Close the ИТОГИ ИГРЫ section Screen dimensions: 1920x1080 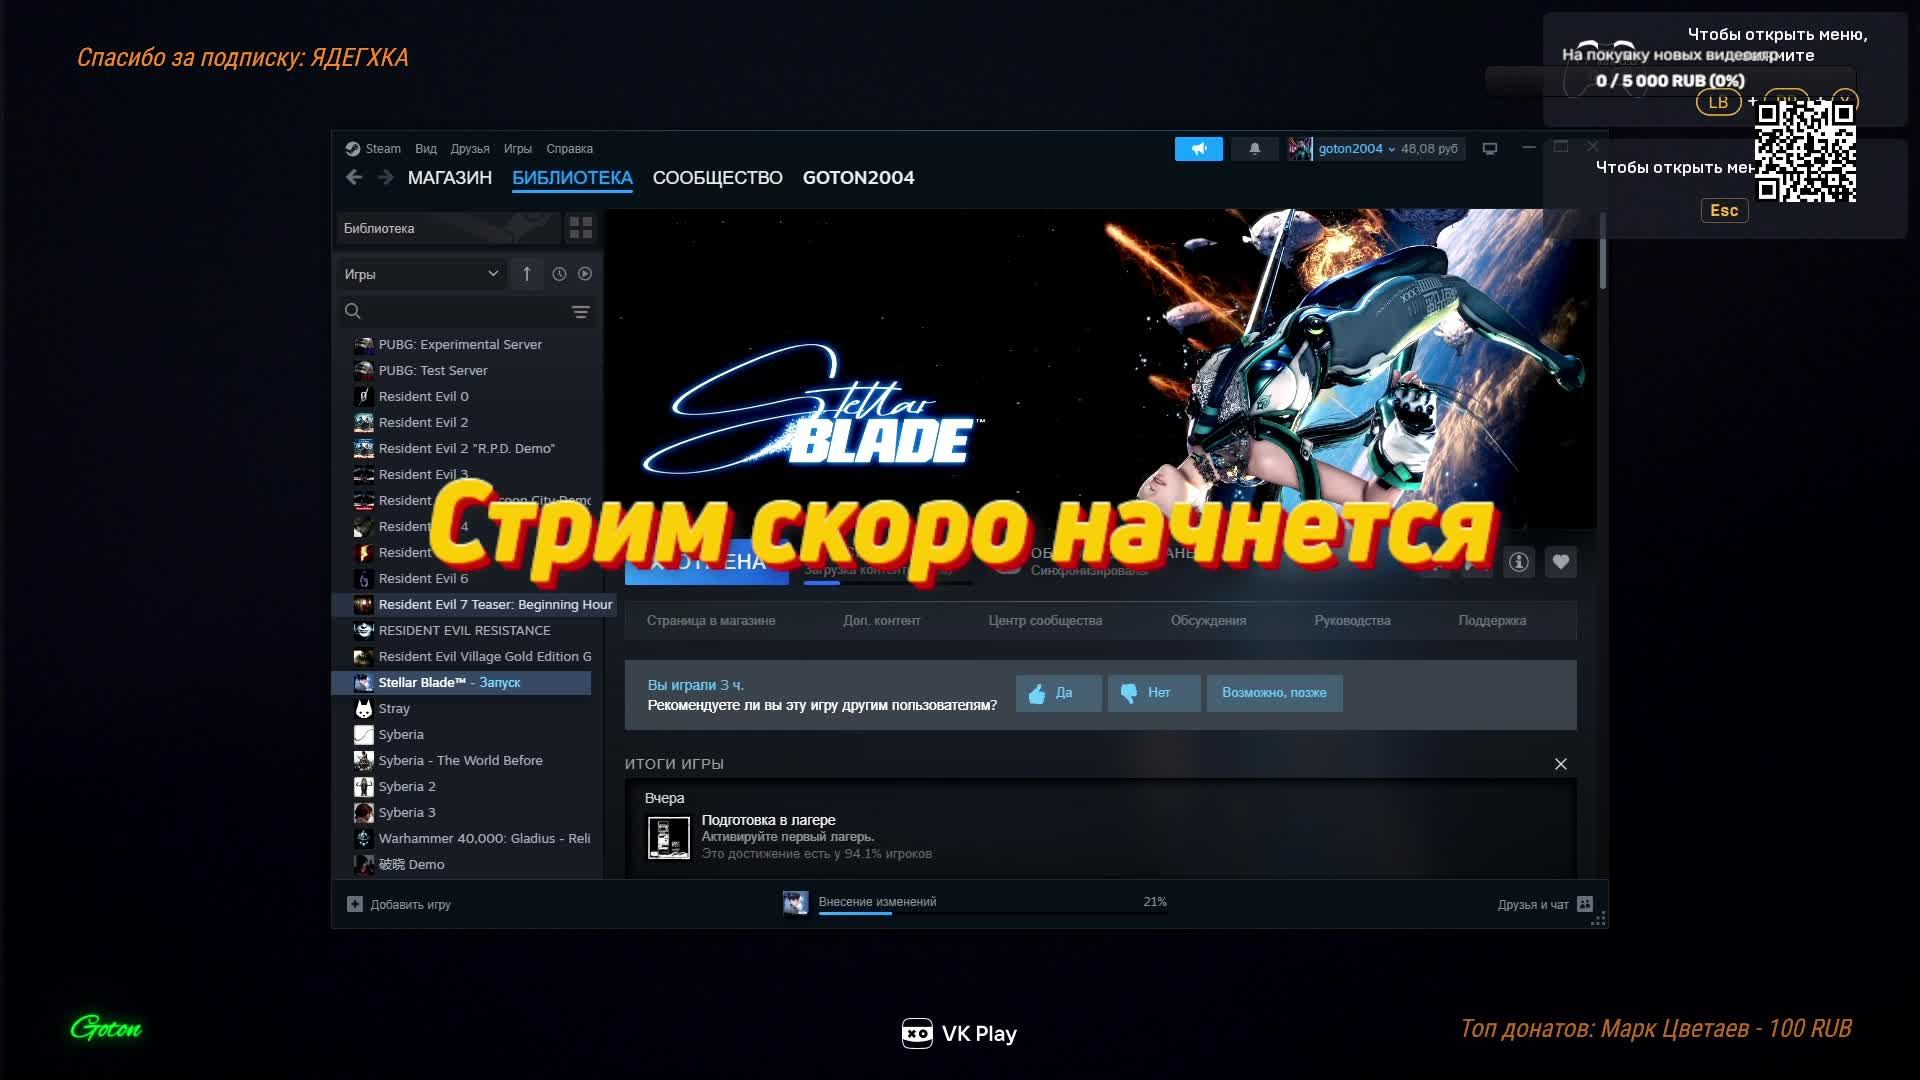1561,764
